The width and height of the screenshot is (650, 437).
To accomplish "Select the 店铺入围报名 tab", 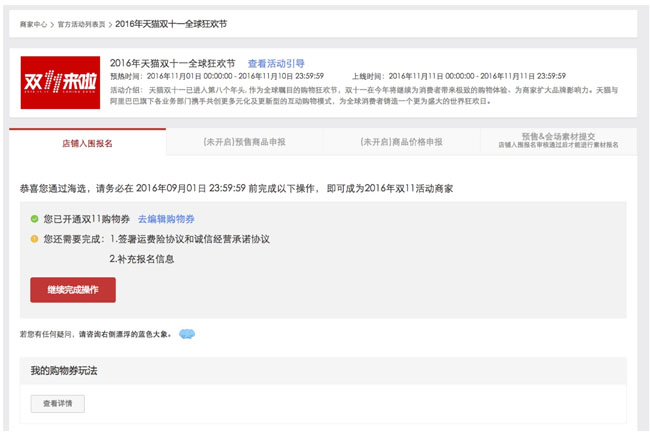I will point(87,143).
